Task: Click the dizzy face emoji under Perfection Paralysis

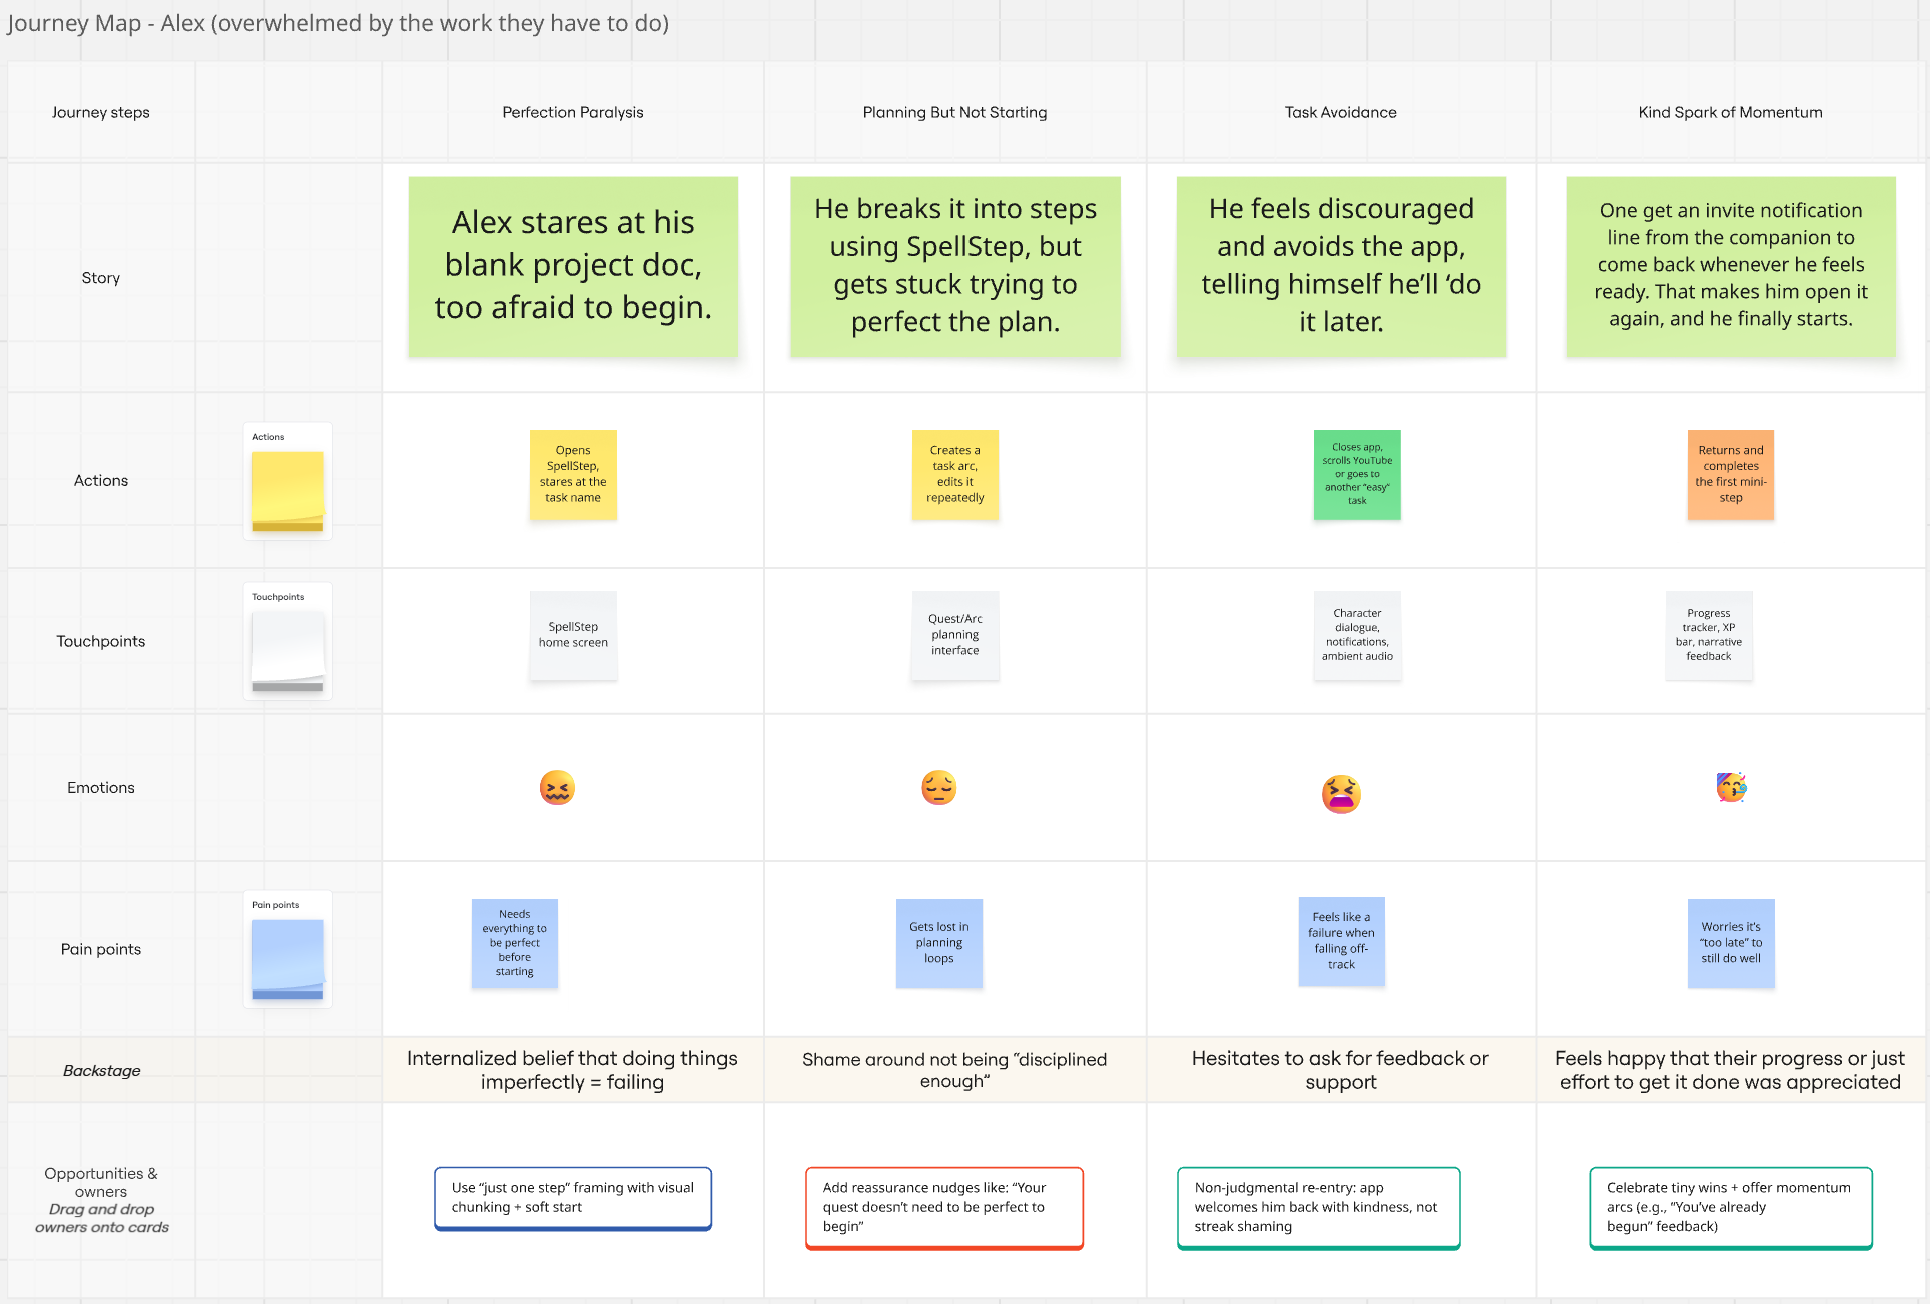Action: coord(557,788)
